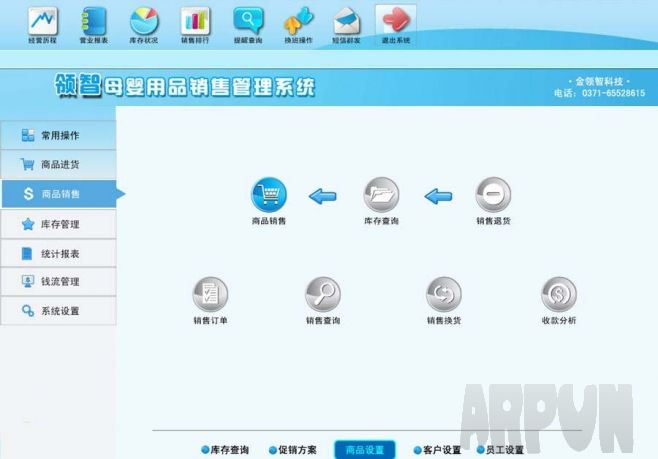Select 商品进货 in the sidebar
This screenshot has height=459, width=658.
[58, 164]
